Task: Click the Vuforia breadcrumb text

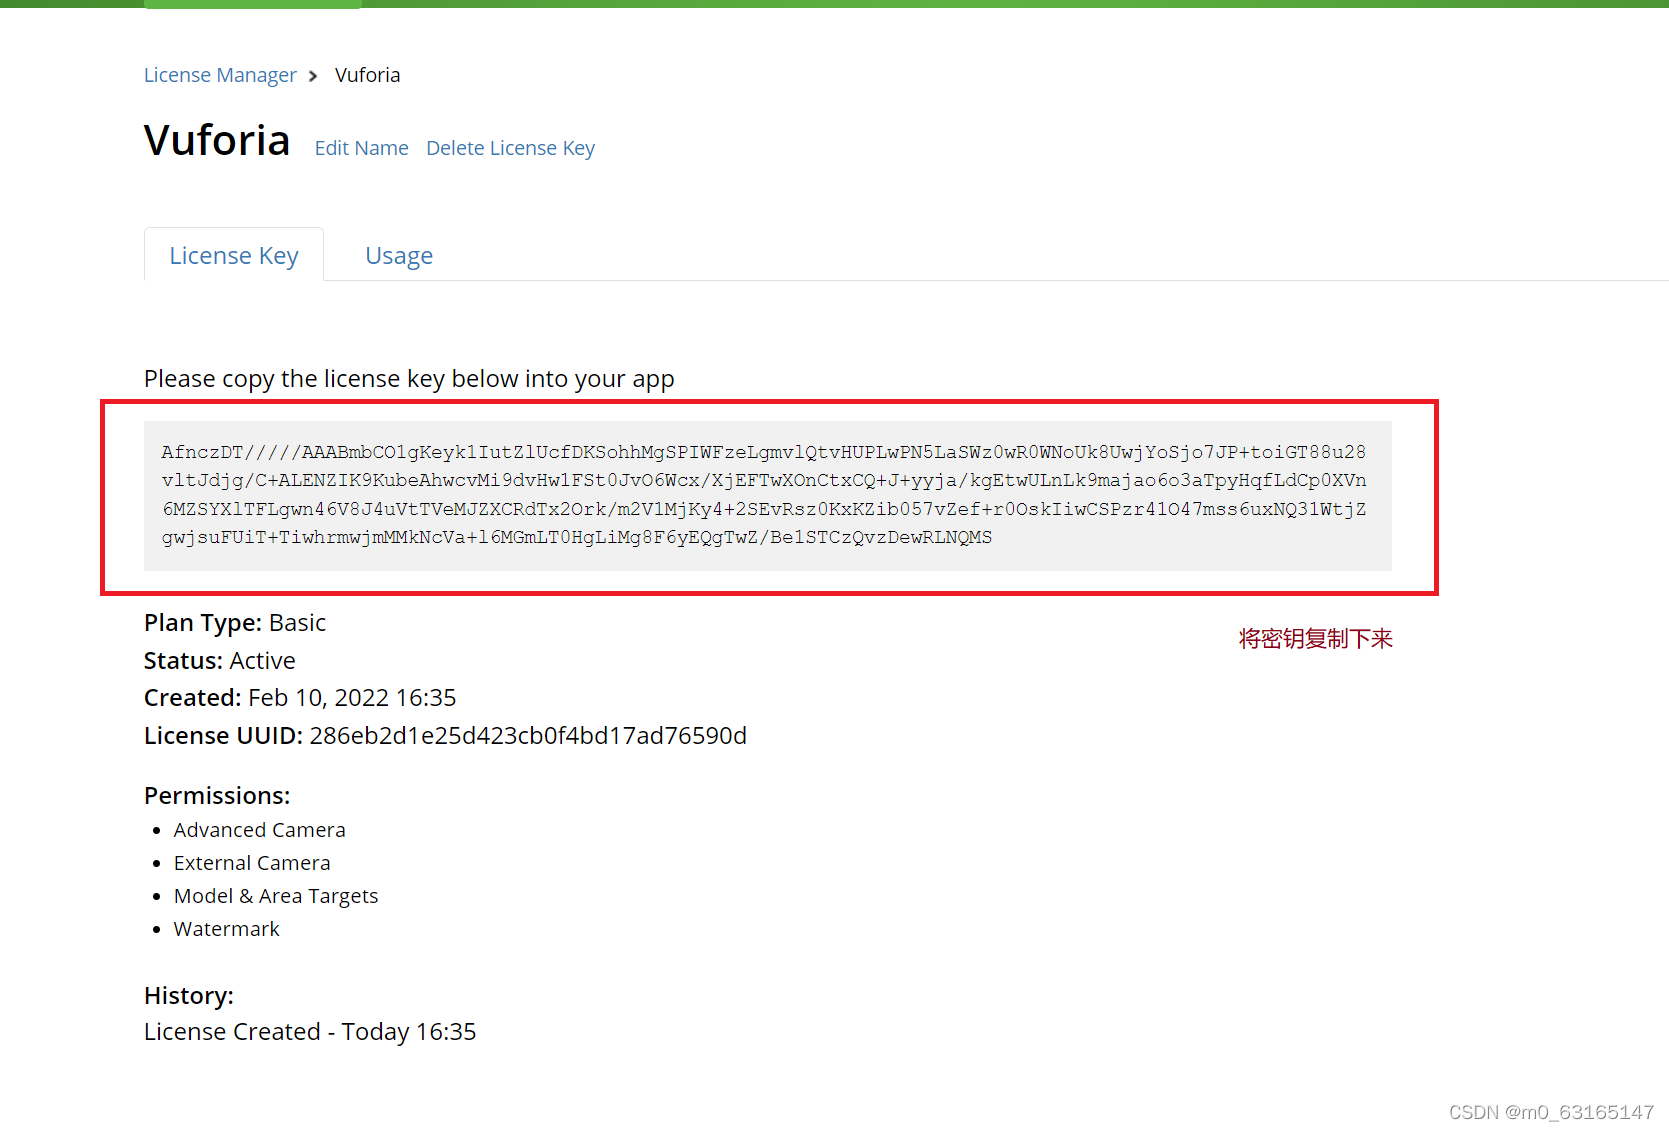Action: [x=367, y=75]
